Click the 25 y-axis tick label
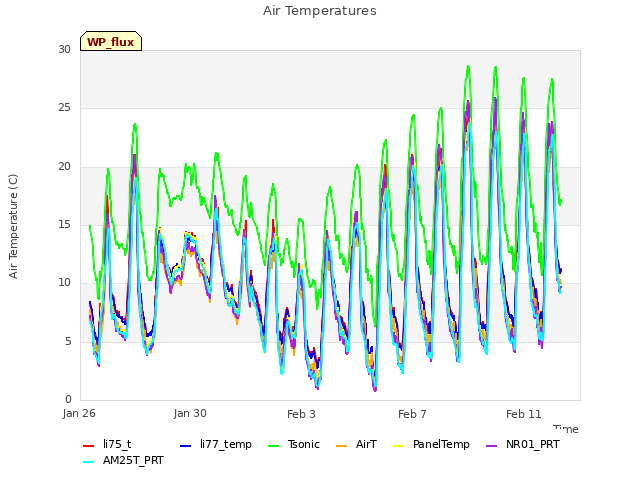Screen dimensions: 640x480 (x=64, y=108)
